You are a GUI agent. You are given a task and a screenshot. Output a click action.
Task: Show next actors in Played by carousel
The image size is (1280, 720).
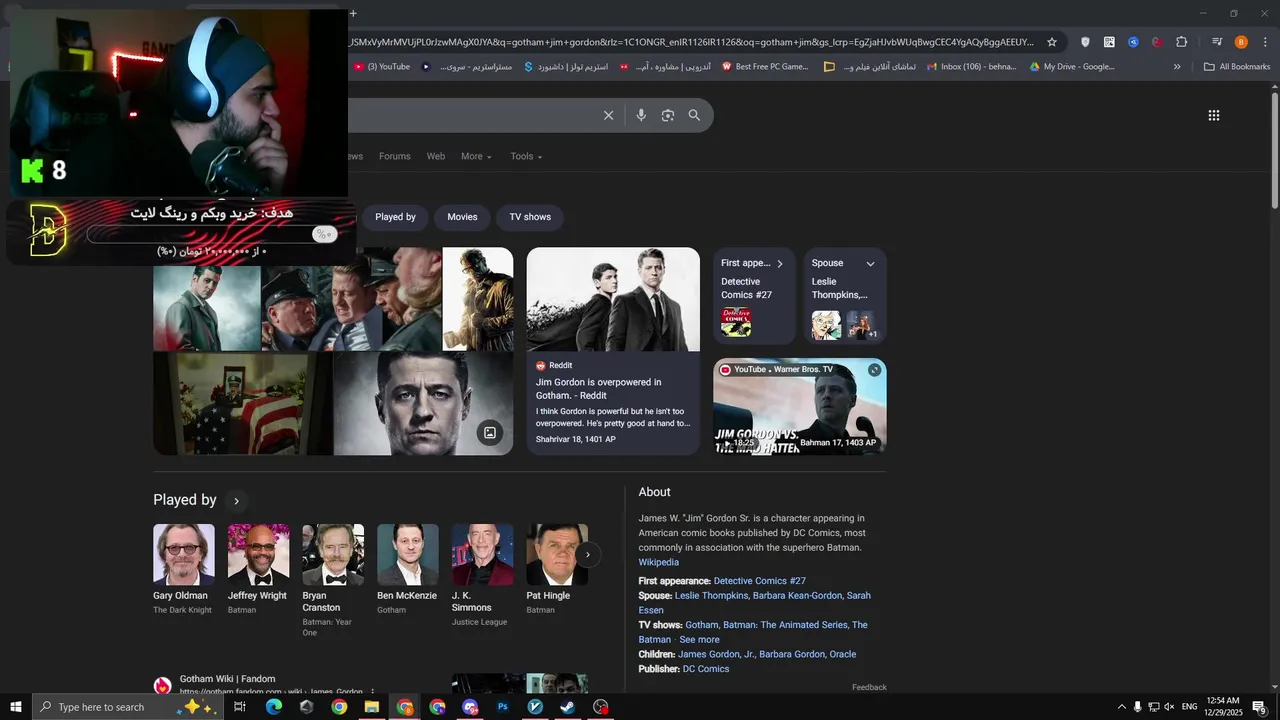point(588,555)
